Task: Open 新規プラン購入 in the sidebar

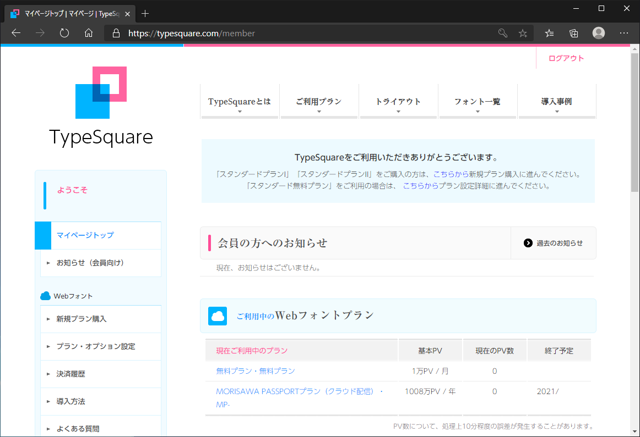Action: (101, 319)
